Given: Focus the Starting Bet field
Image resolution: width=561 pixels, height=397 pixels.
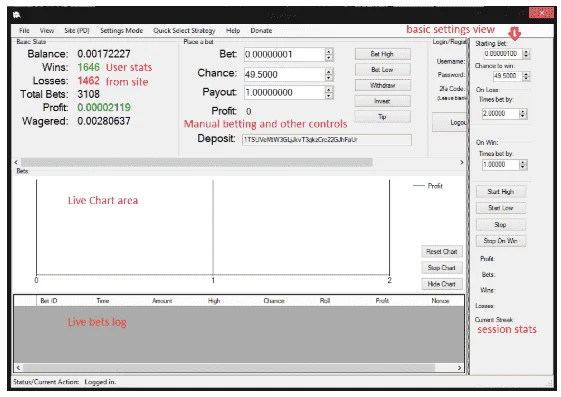Looking at the screenshot, I should [x=503, y=54].
